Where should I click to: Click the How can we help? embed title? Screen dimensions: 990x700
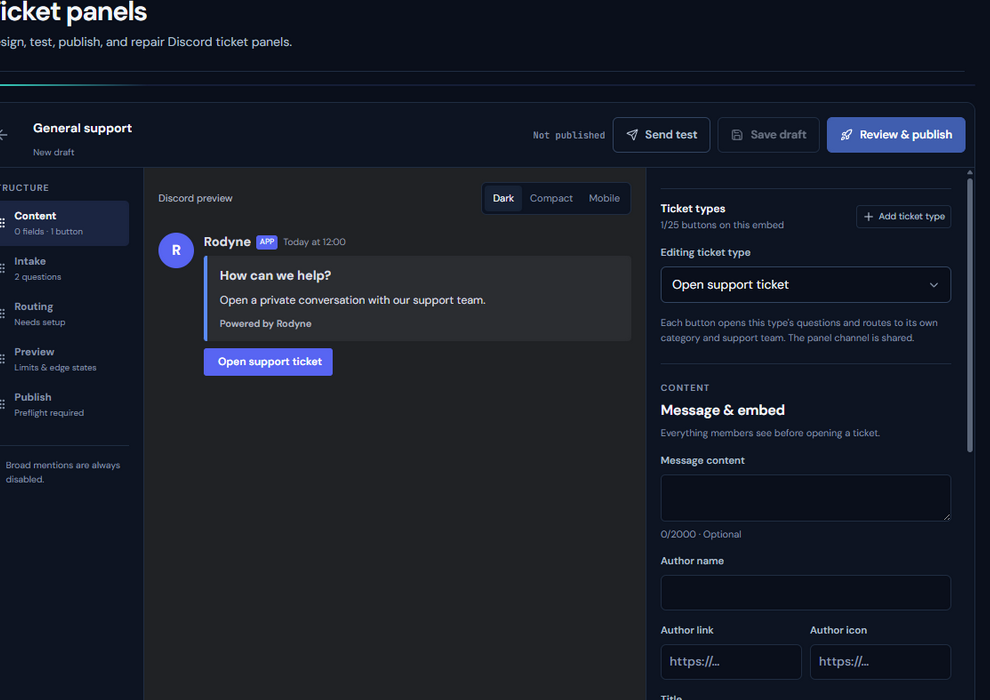click(275, 276)
